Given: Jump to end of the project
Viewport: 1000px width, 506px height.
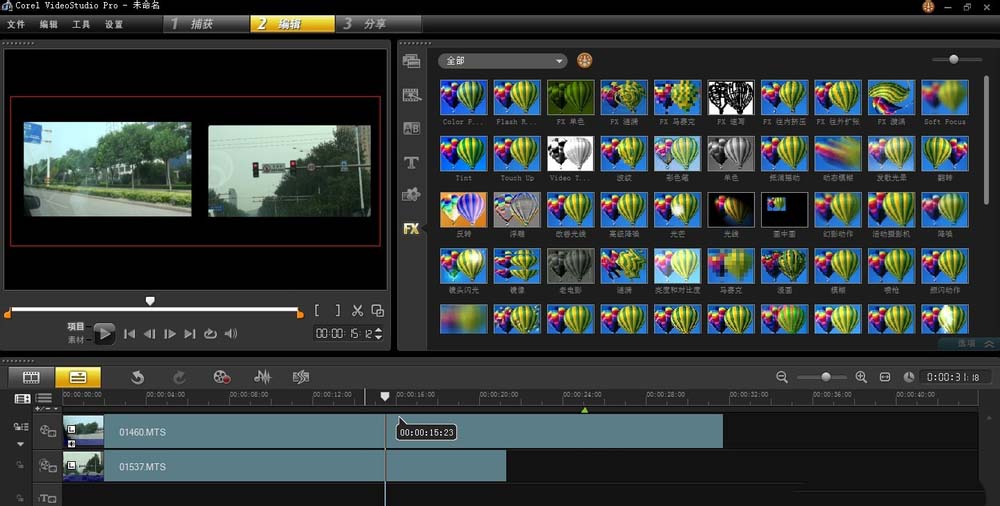Looking at the screenshot, I should [x=190, y=334].
